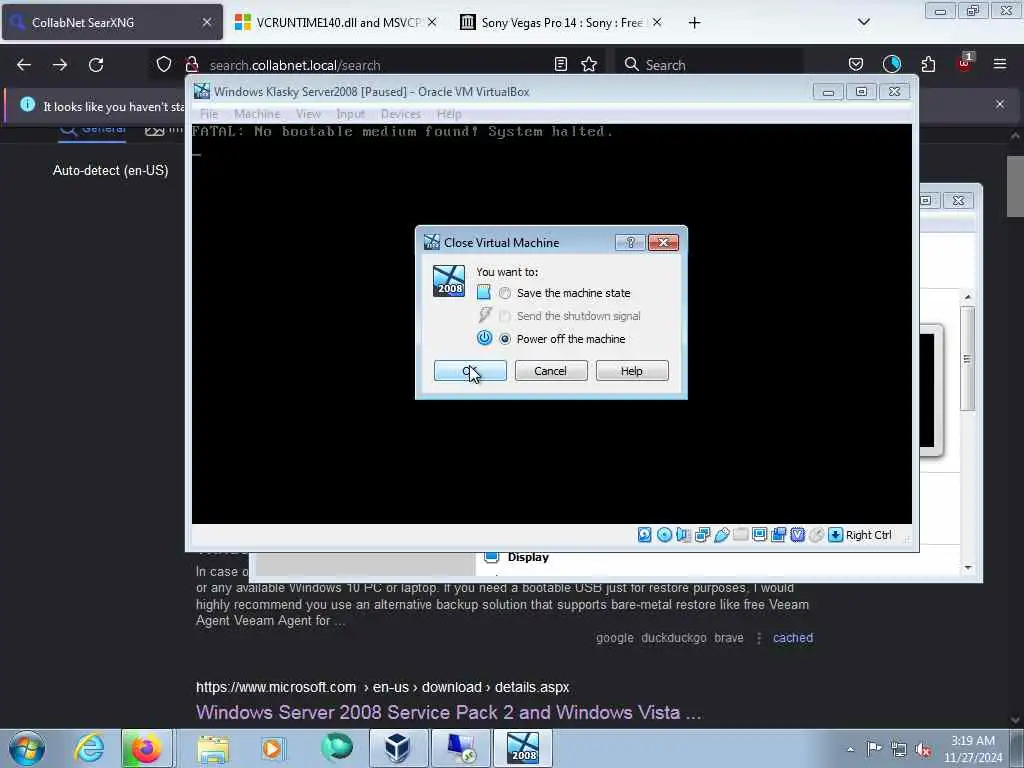Image resolution: width=1024 pixels, height=768 pixels.
Task: Click the USB devices icon in VM status bar
Action: [x=722, y=535]
